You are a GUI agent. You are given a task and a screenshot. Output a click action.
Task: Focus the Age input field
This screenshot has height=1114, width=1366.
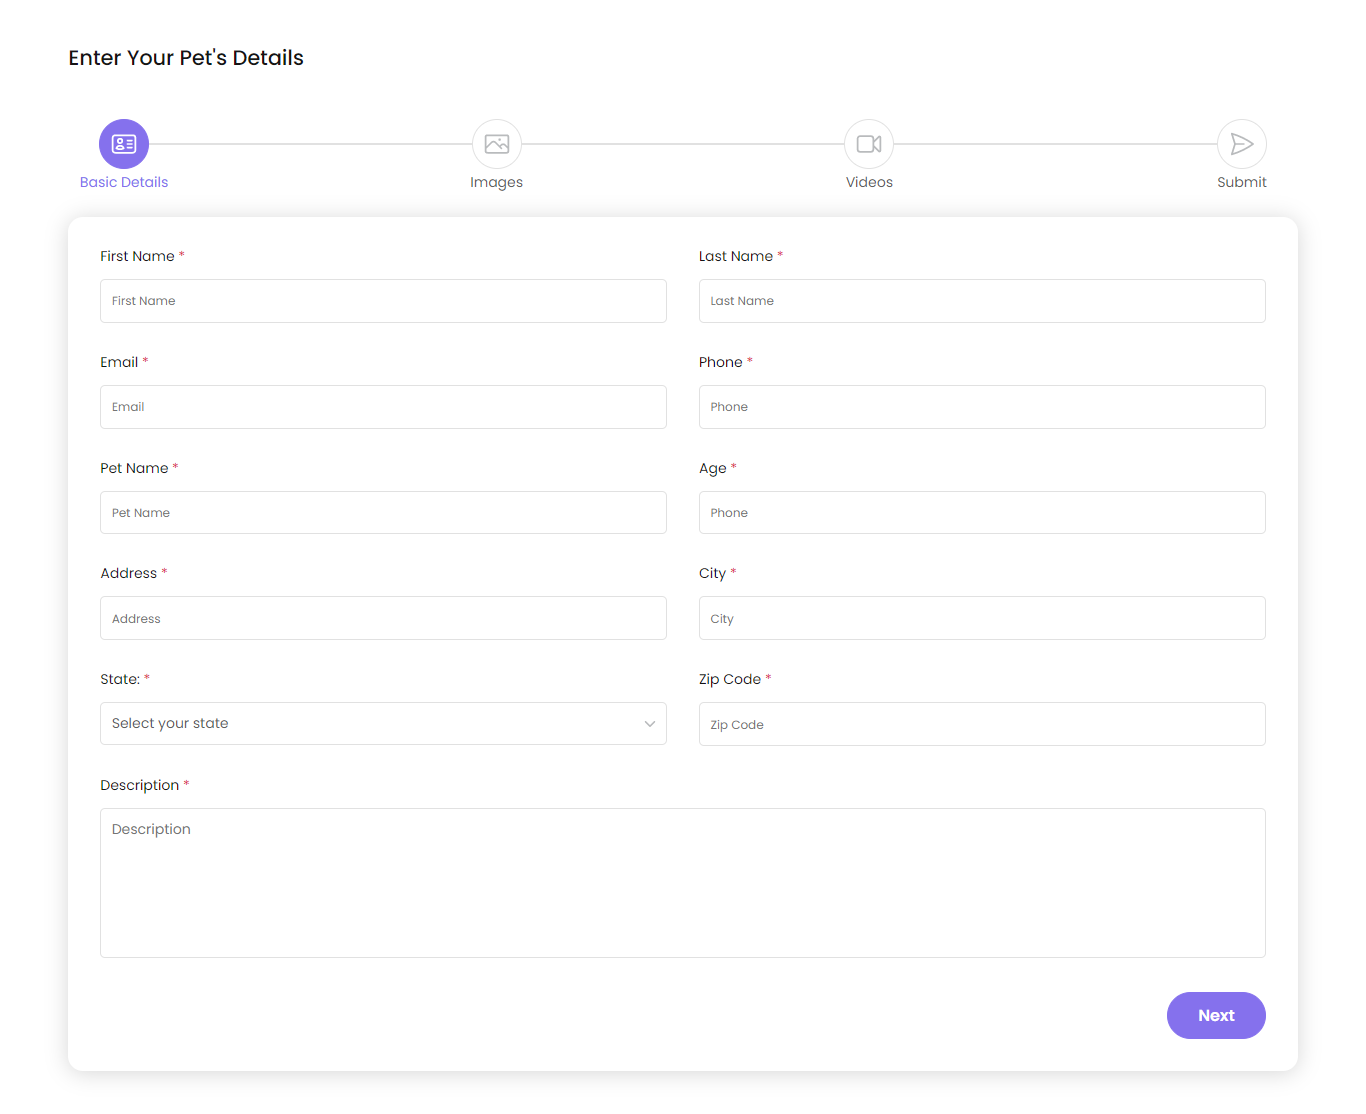pyautogui.click(x=982, y=512)
